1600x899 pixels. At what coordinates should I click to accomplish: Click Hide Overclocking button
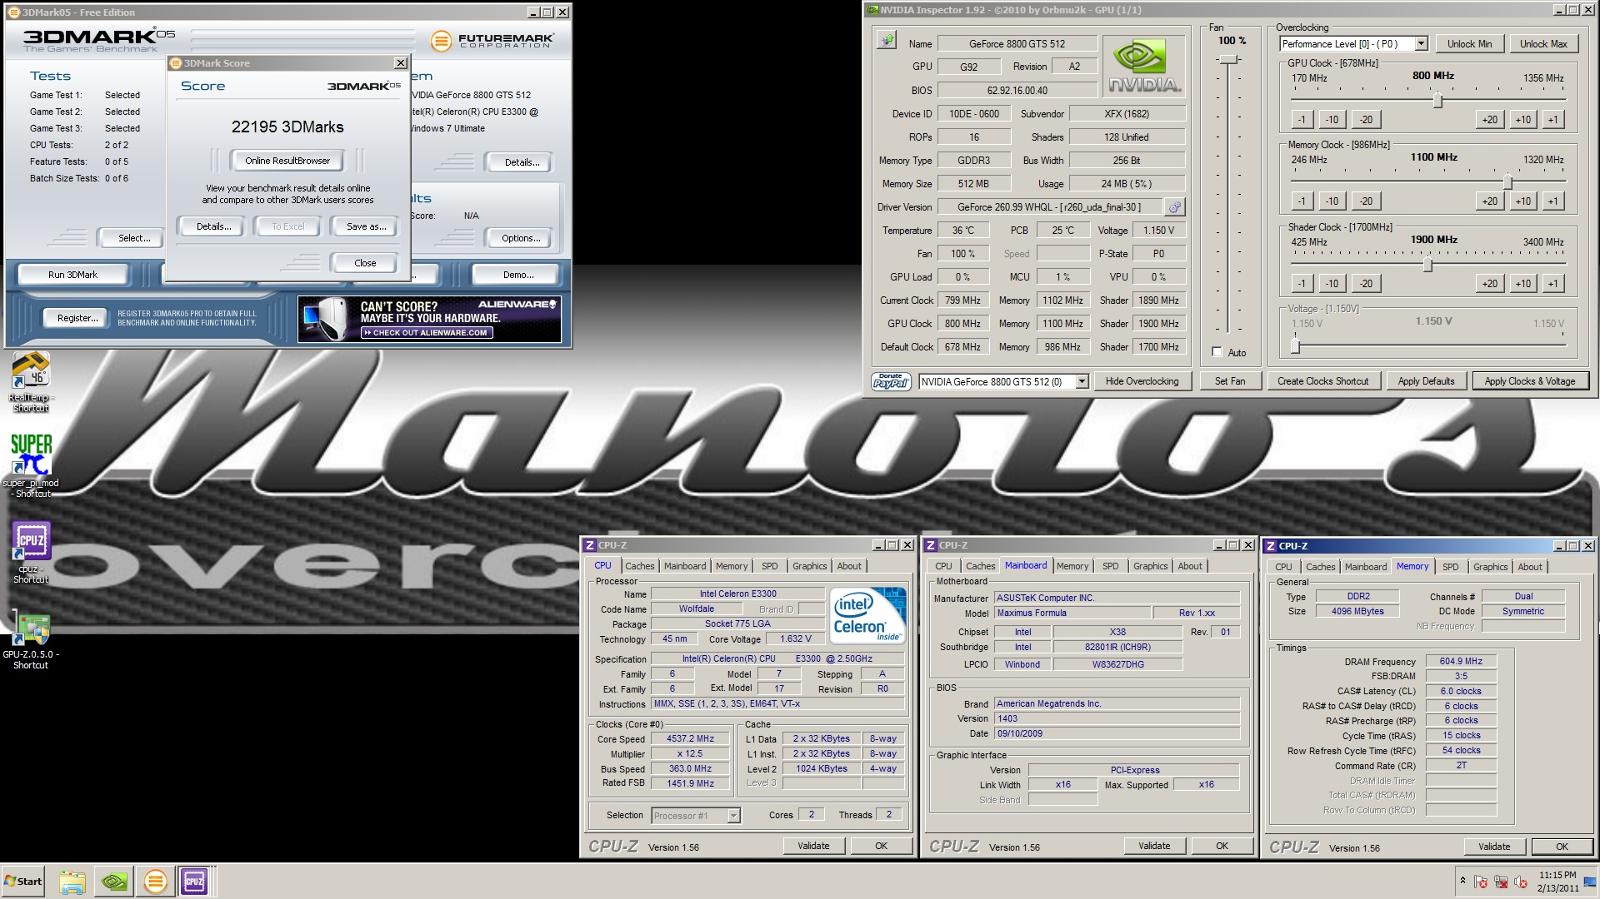[1142, 381]
